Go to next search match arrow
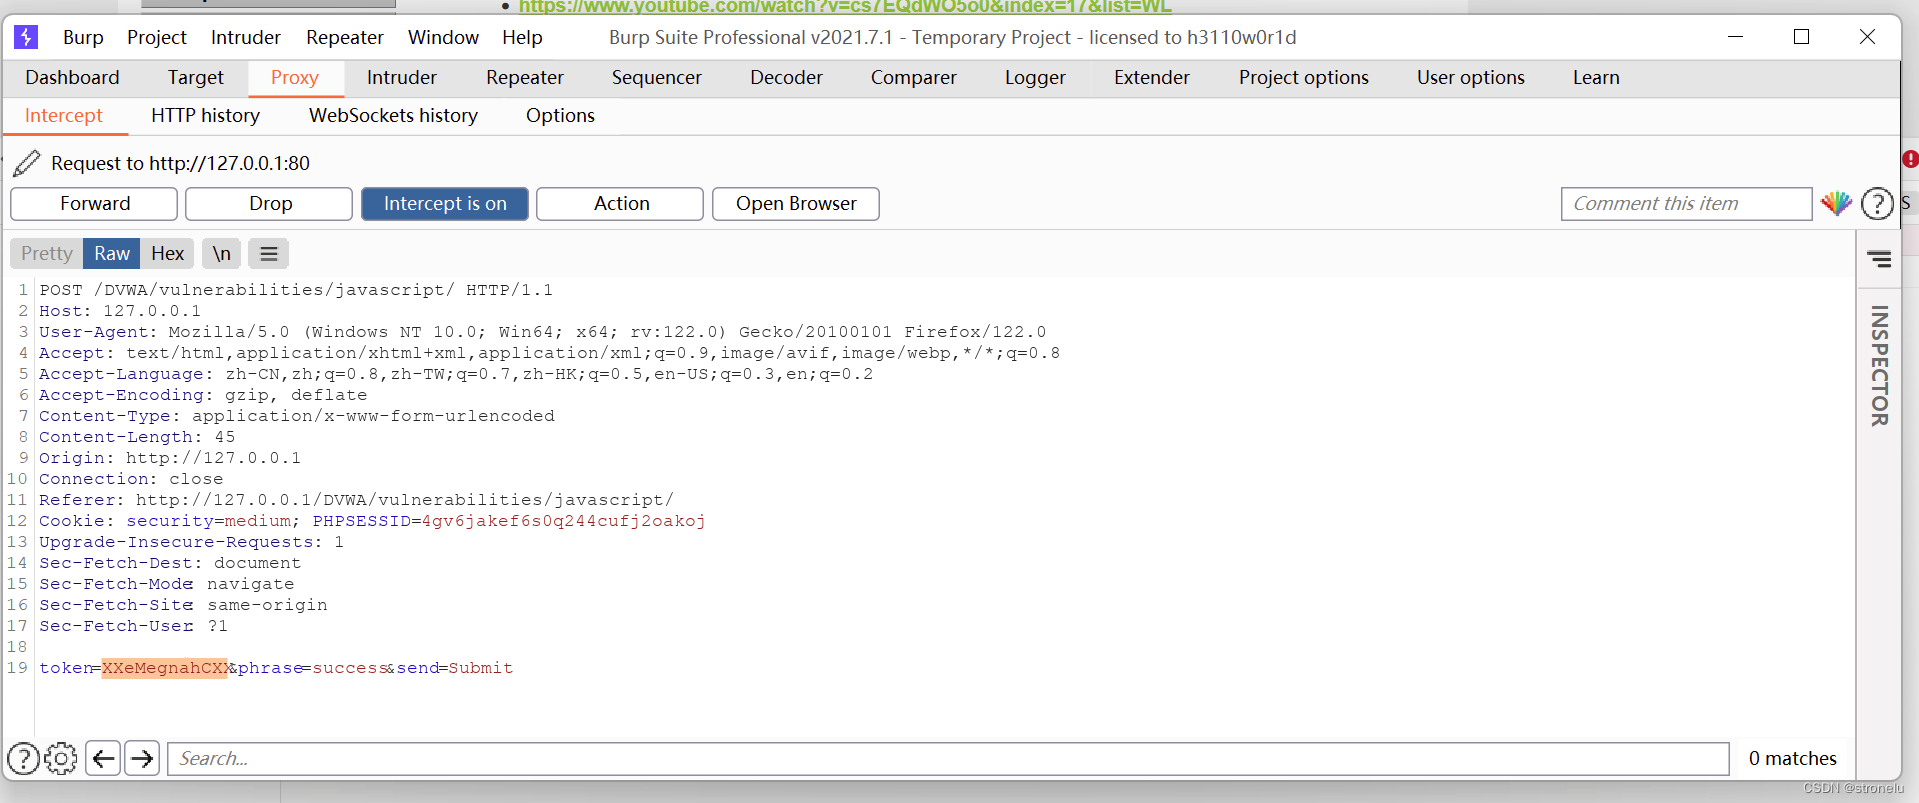This screenshot has width=1919, height=803. coord(142,759)
